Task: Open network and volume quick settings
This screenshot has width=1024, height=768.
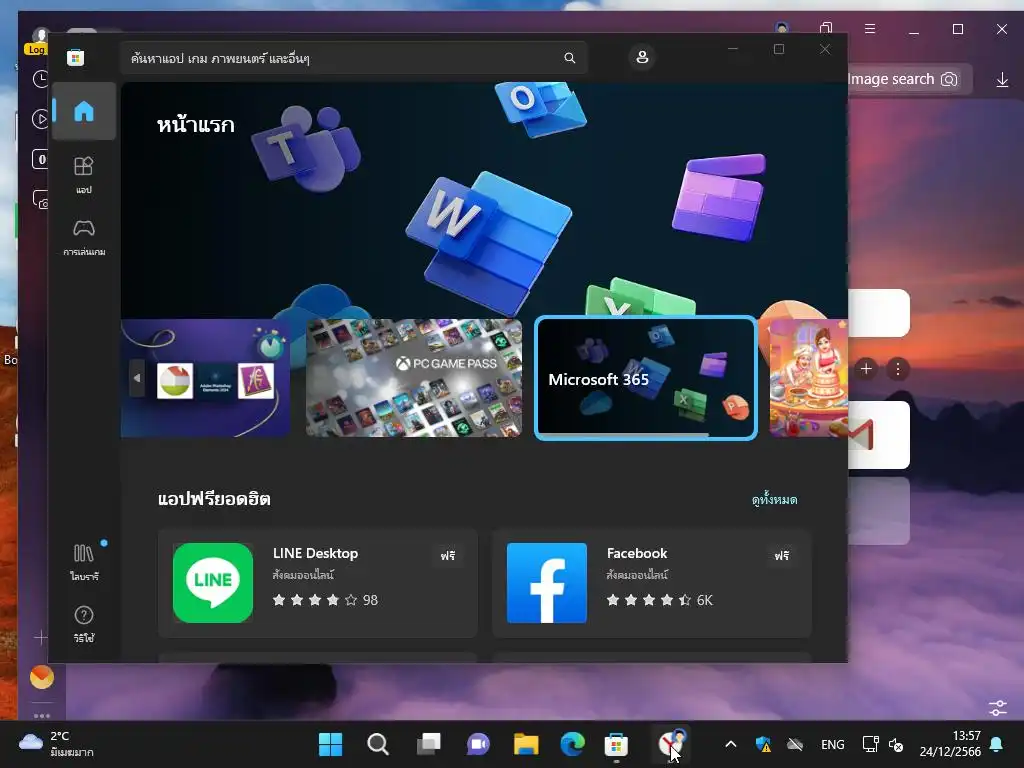Action: tap(882, 744)
